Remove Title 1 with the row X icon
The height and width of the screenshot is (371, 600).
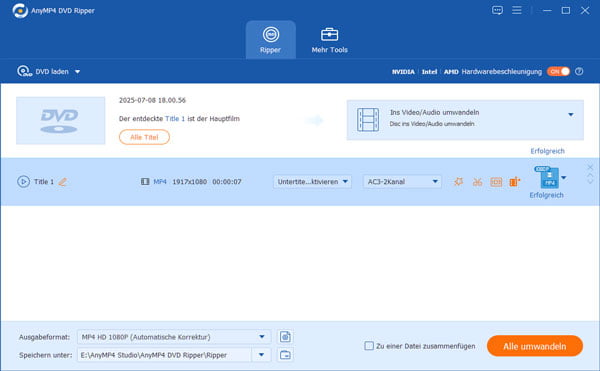click(x=590, y=167)
